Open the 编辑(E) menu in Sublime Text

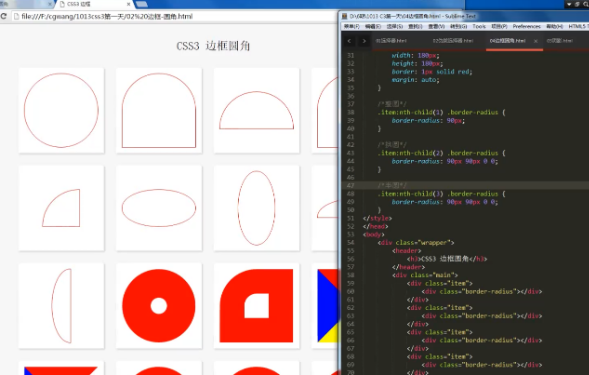(373, 26)
